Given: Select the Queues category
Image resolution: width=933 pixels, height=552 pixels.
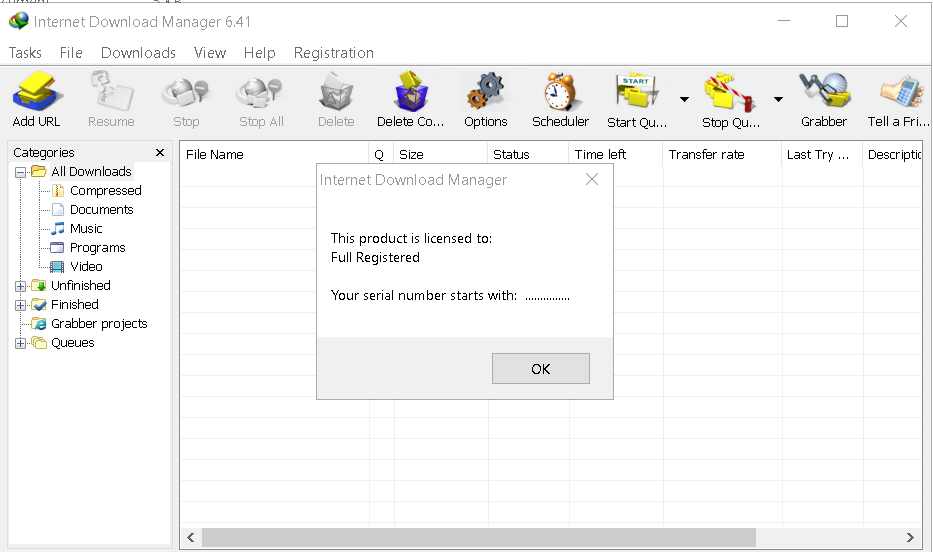Looking at the screenshot, I should 73,343.
